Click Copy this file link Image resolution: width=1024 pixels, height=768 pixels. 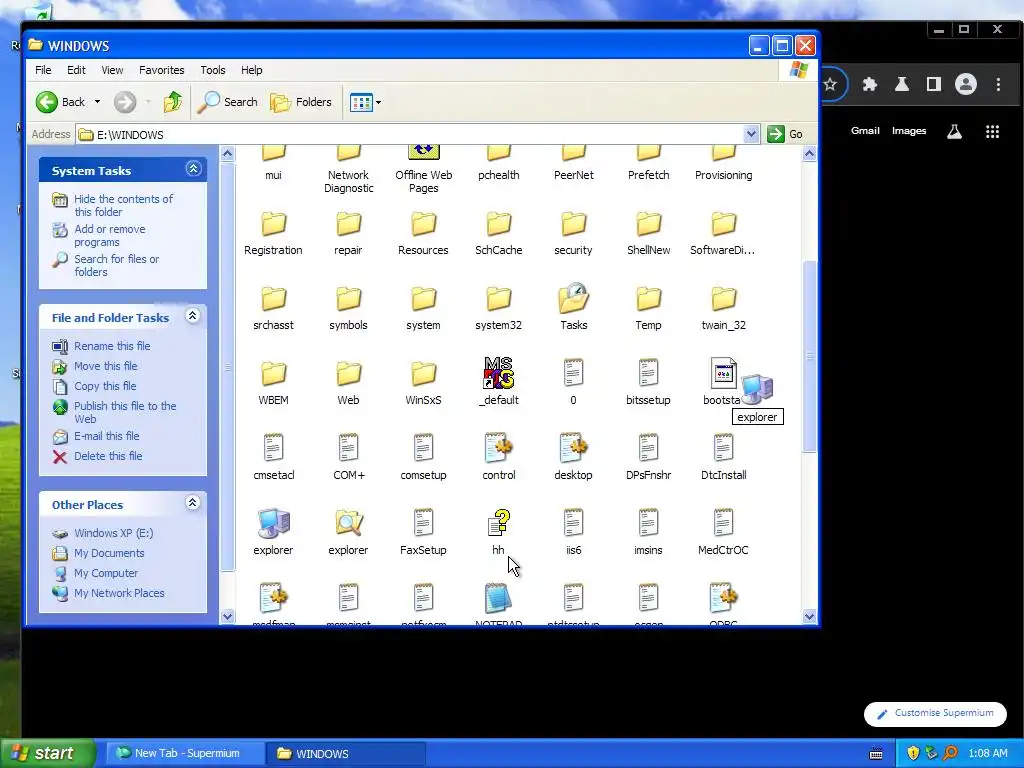click(105, 386)
